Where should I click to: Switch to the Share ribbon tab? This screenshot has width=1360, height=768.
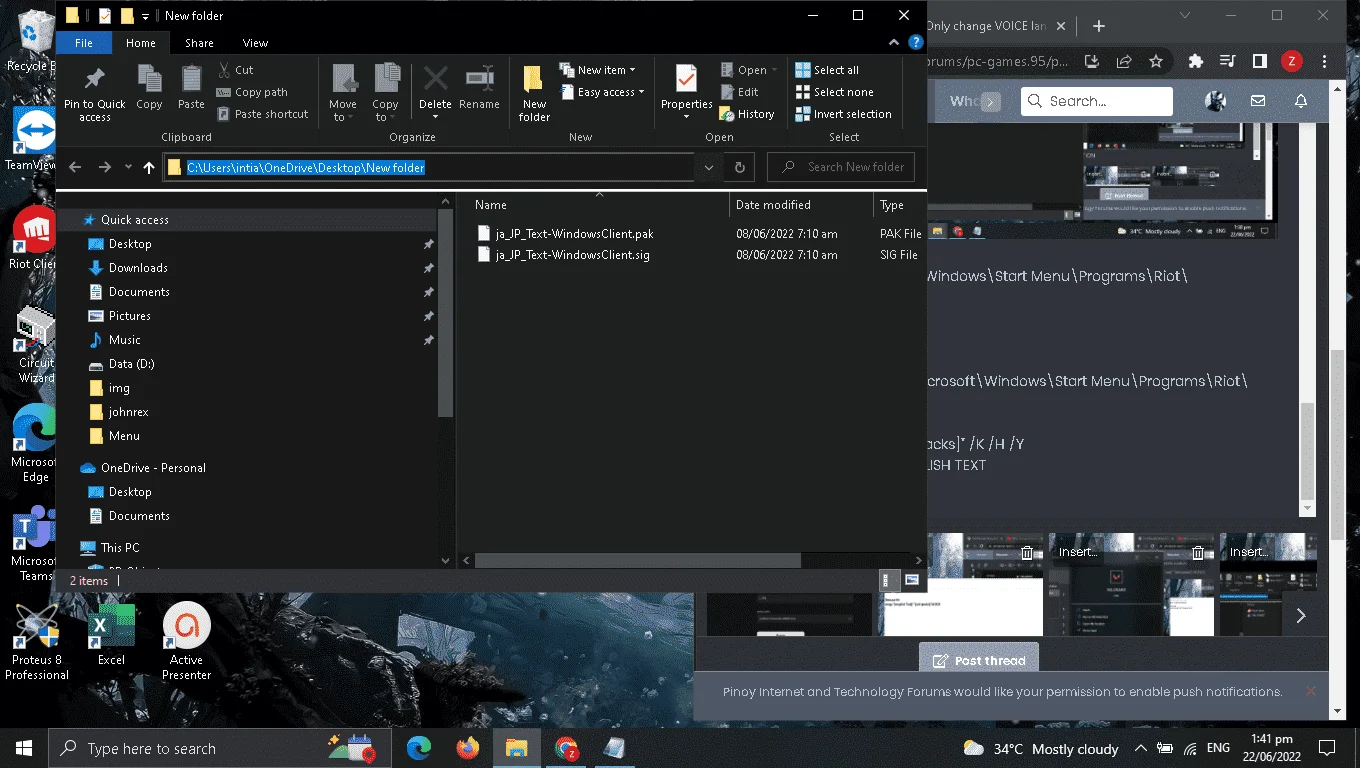[x=199, y=43]
